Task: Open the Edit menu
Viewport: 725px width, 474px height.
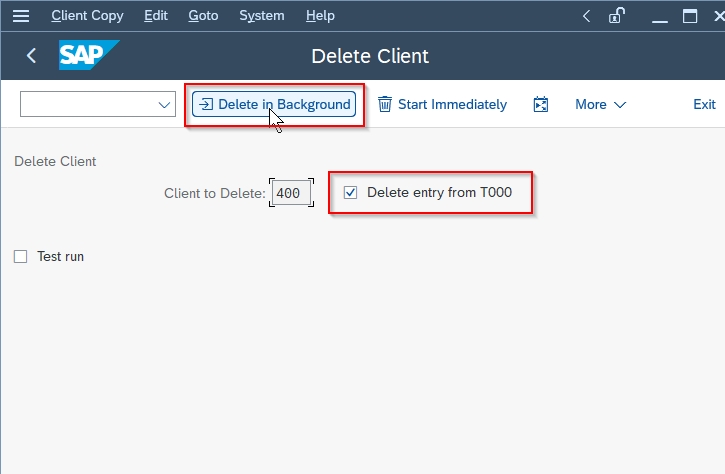Action: (x=156, y=16)
